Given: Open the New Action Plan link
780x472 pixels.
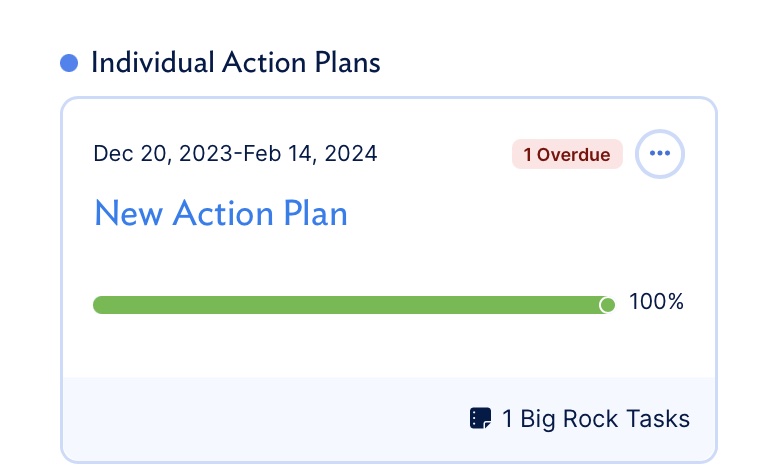Looking at the screenshot, I should pos(221,213).
